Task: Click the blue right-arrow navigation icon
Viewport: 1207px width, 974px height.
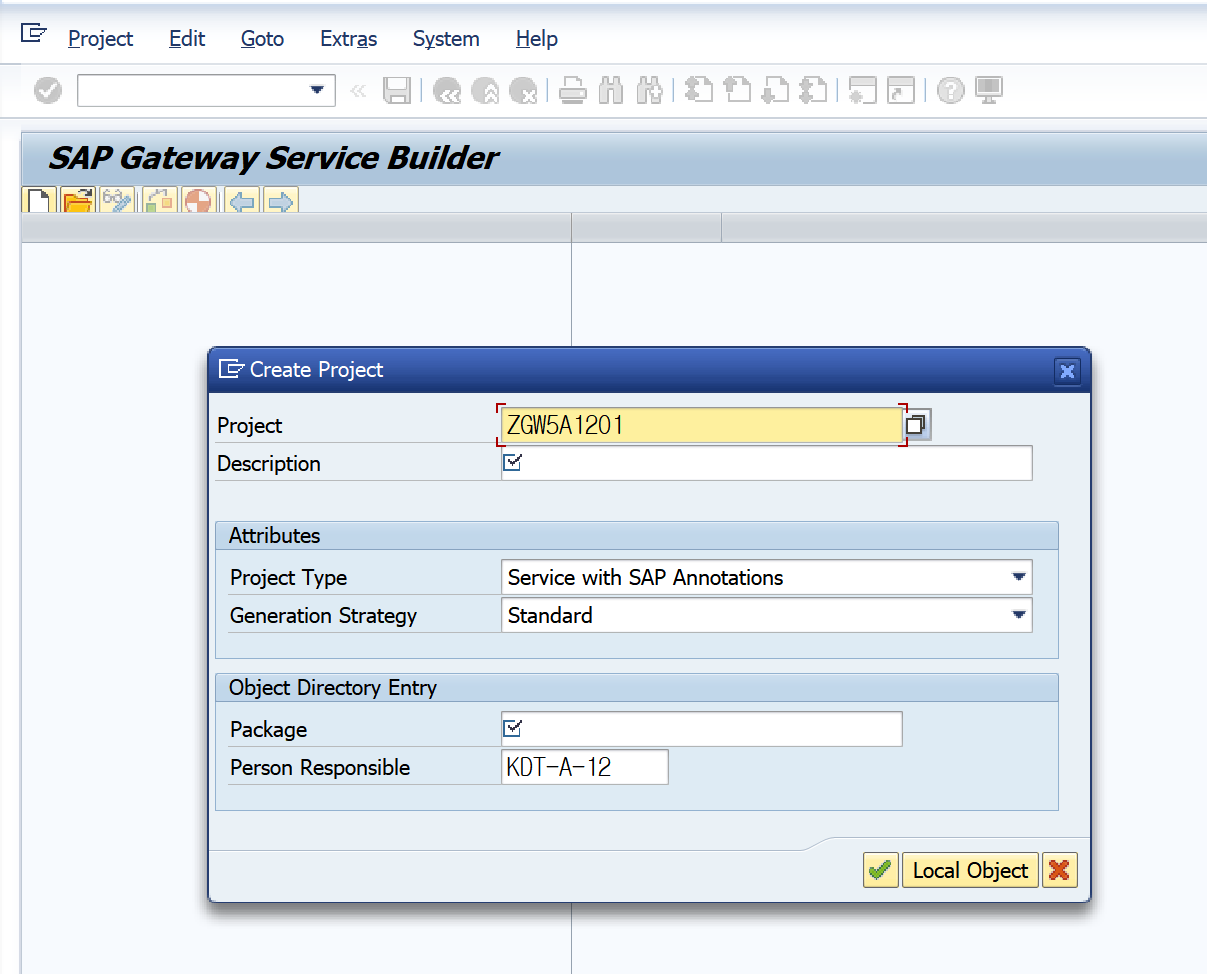Action: click(281, 201)
